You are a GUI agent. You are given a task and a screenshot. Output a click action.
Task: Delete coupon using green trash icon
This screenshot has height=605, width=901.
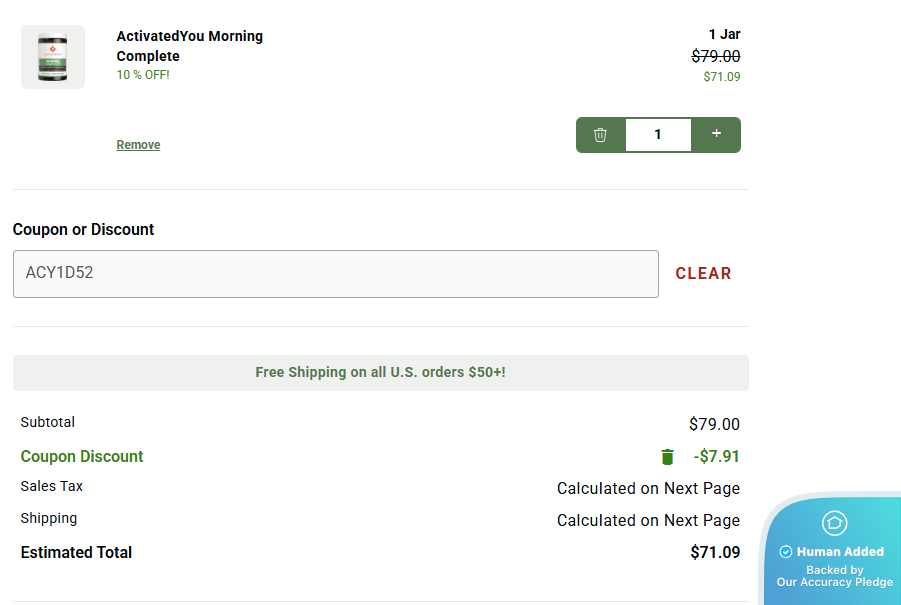click(667, 457)
